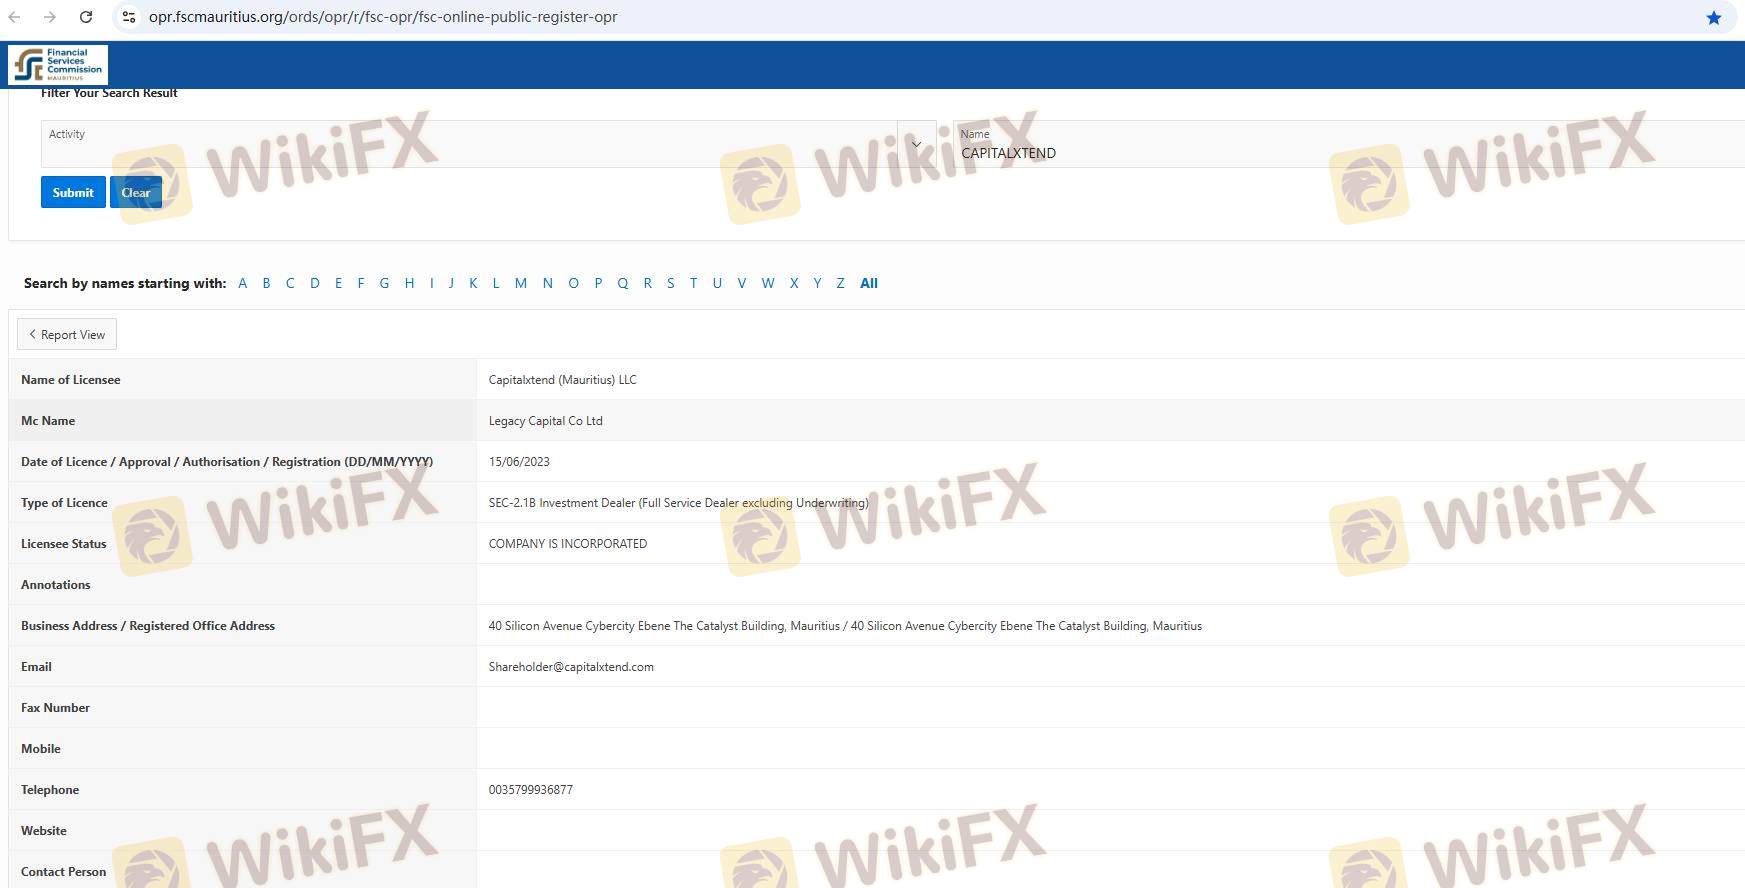
Task: Open the Activity dropdown arrow
Action: (916, 144)
